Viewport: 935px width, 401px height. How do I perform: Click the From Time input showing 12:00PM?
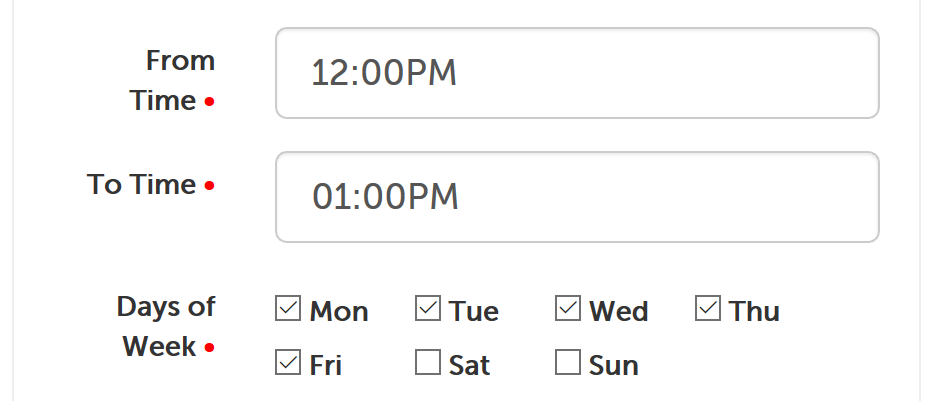577,73
